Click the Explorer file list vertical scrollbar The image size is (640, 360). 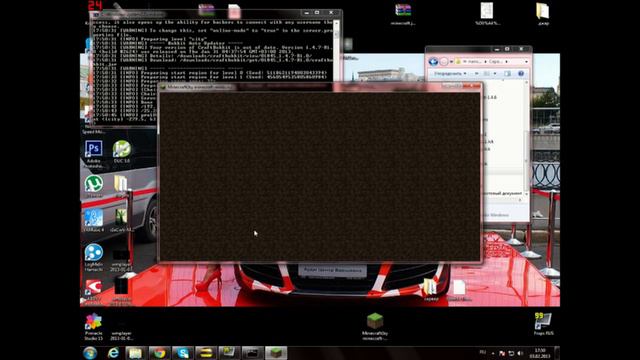pos(526,138)
